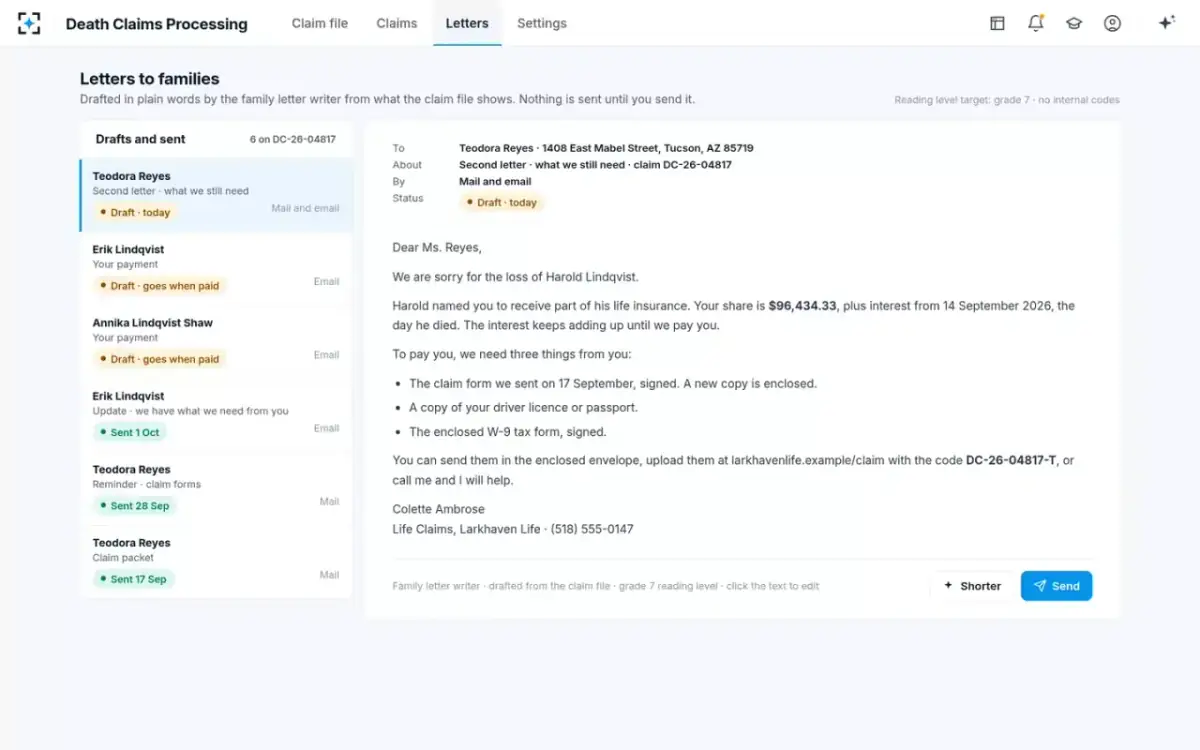Switch to the Claim file tab
Image resolution: width=1200 pixels, height=750 pixels.
[x=320, y=23]
